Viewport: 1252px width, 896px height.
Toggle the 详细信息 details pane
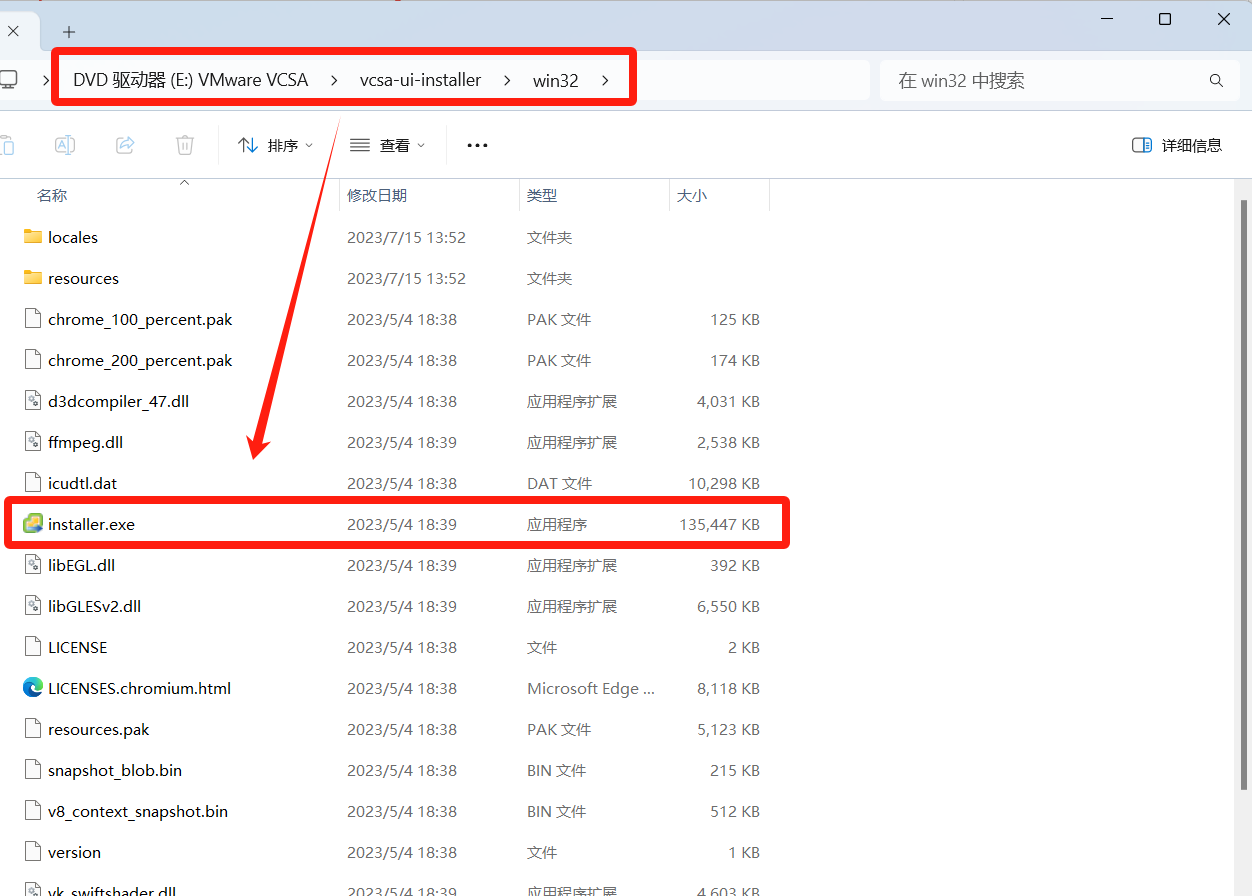pyautogui.click(x=1177, y=145)
